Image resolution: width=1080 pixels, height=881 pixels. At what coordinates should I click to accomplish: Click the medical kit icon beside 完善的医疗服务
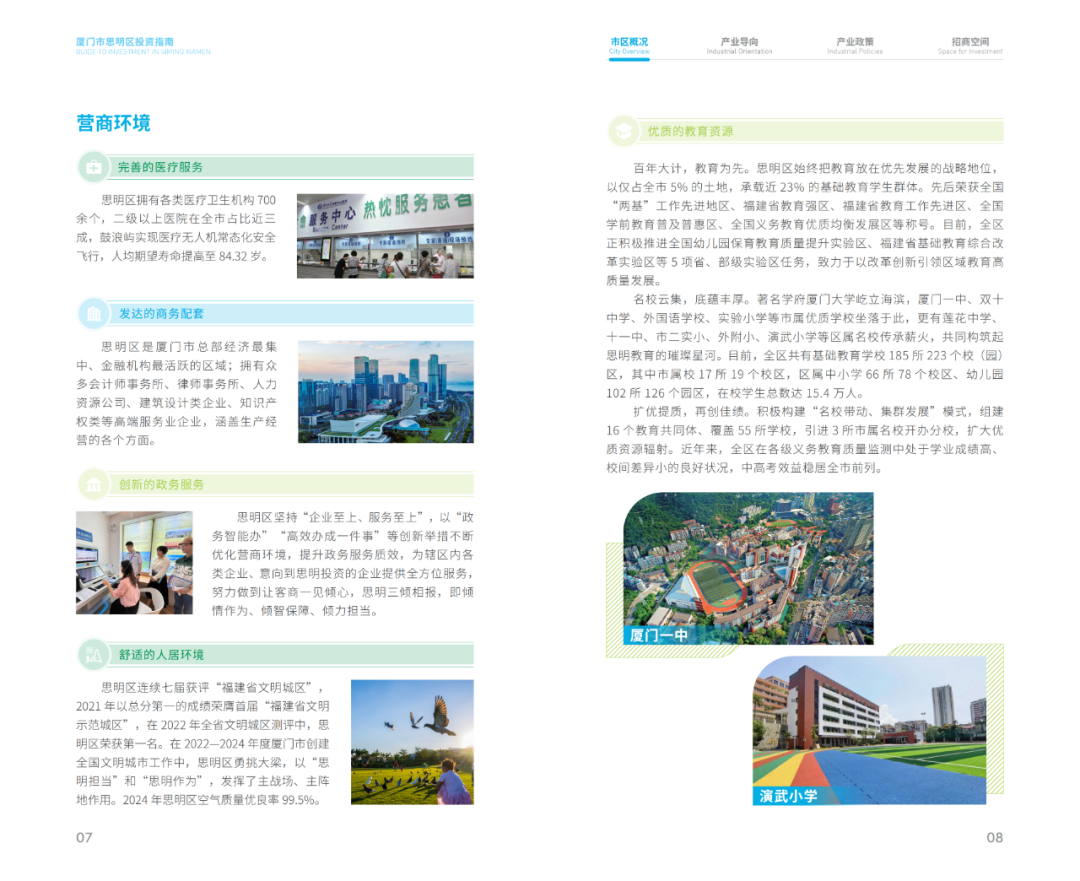click(x=93, y=167)
